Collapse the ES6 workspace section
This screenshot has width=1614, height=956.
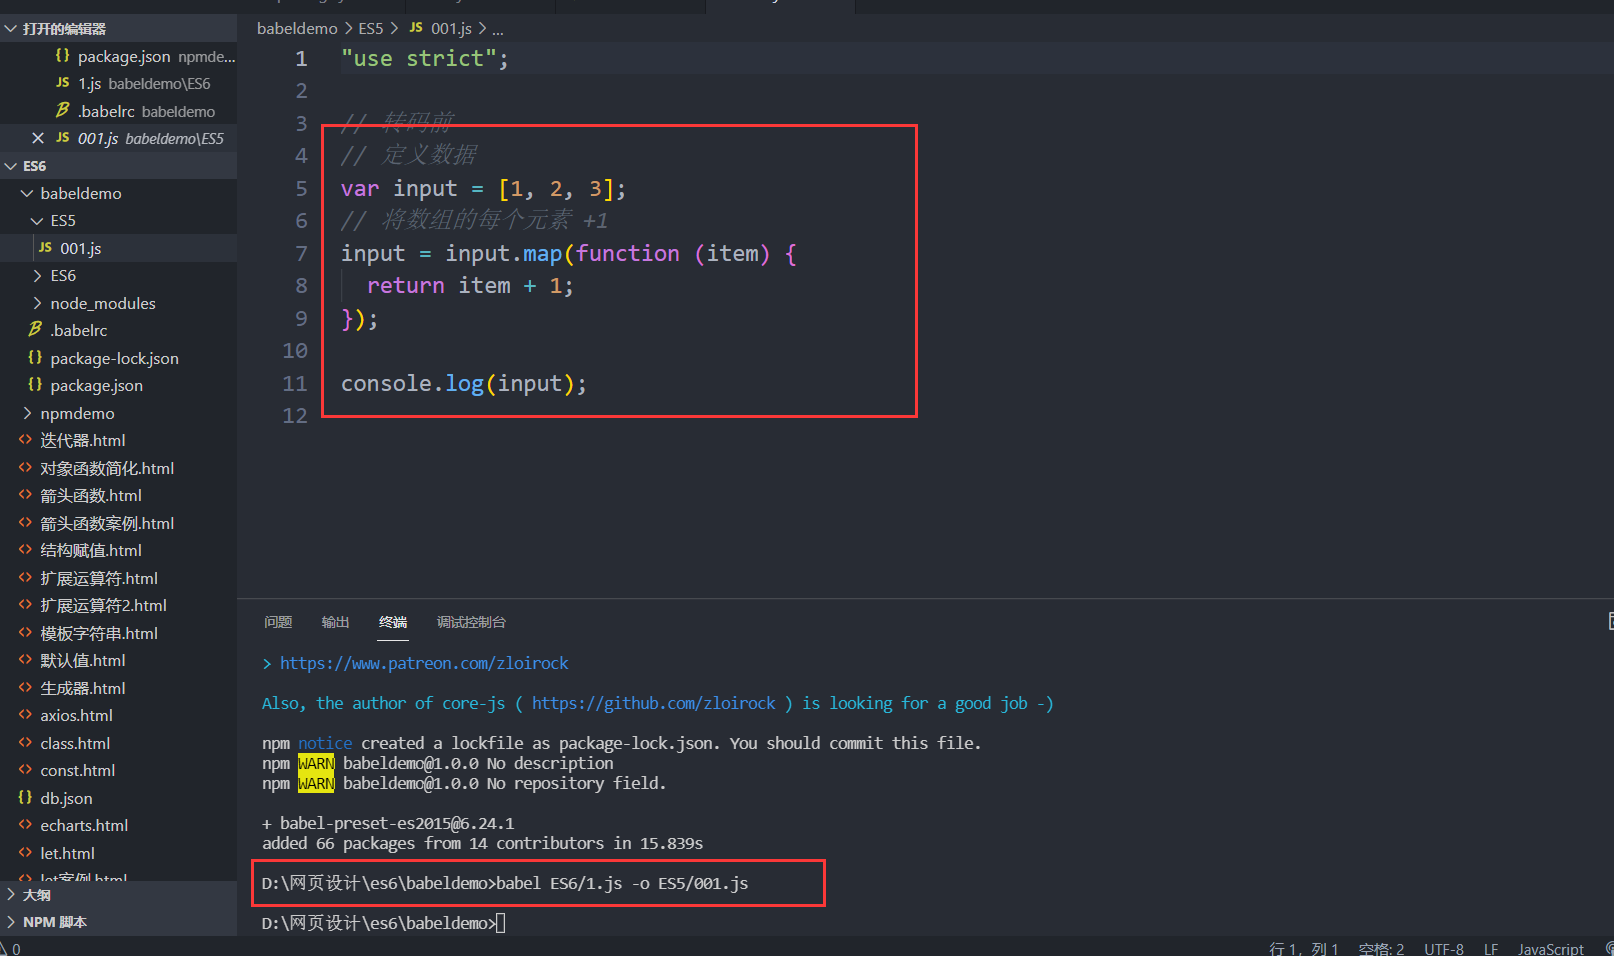coord(11,166)
